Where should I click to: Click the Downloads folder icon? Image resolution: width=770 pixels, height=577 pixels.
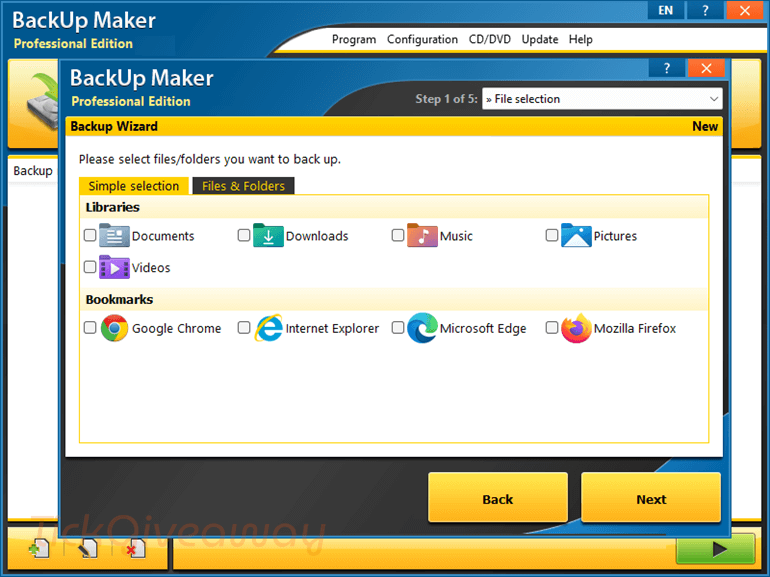268,235
